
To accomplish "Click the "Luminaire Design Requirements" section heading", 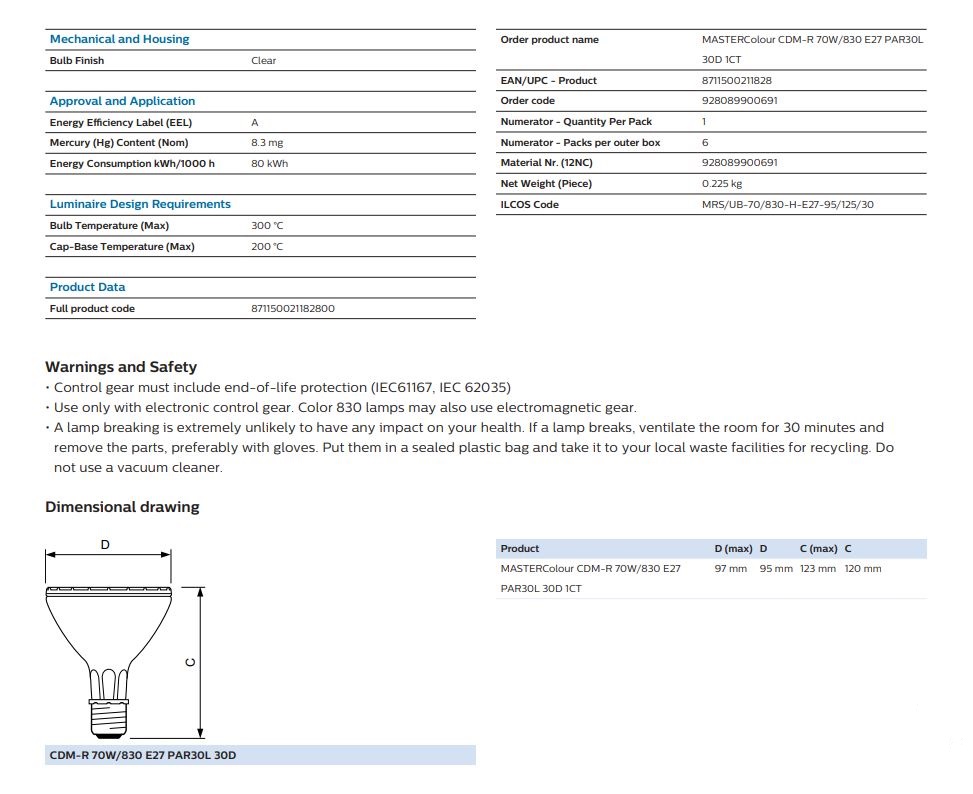I will click(x=140, y=204).
